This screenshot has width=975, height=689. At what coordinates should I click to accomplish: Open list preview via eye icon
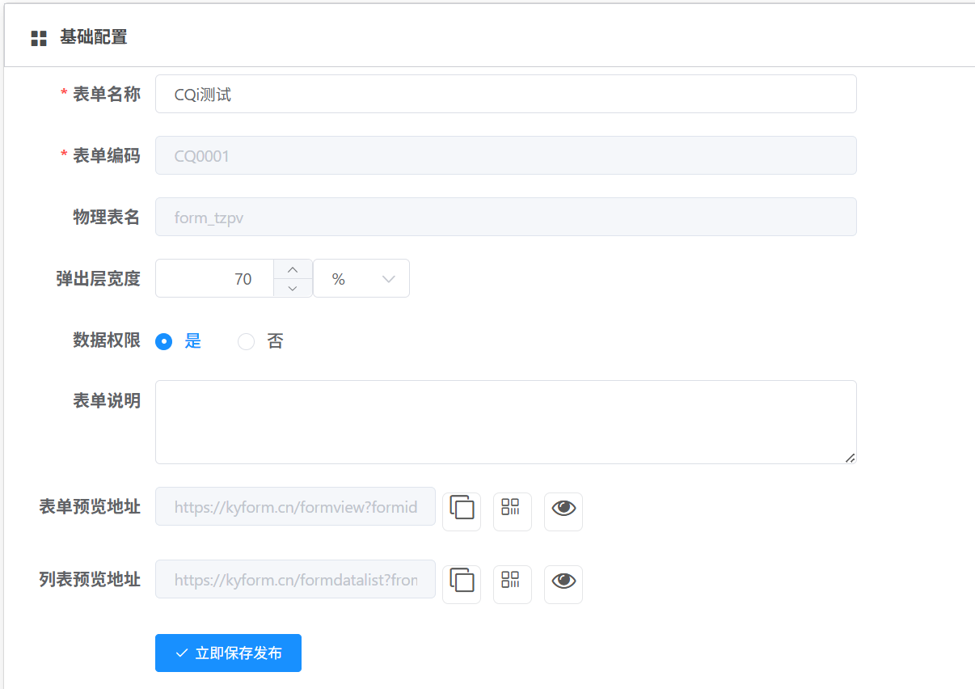pyautogui.click(x=563, y=581)
